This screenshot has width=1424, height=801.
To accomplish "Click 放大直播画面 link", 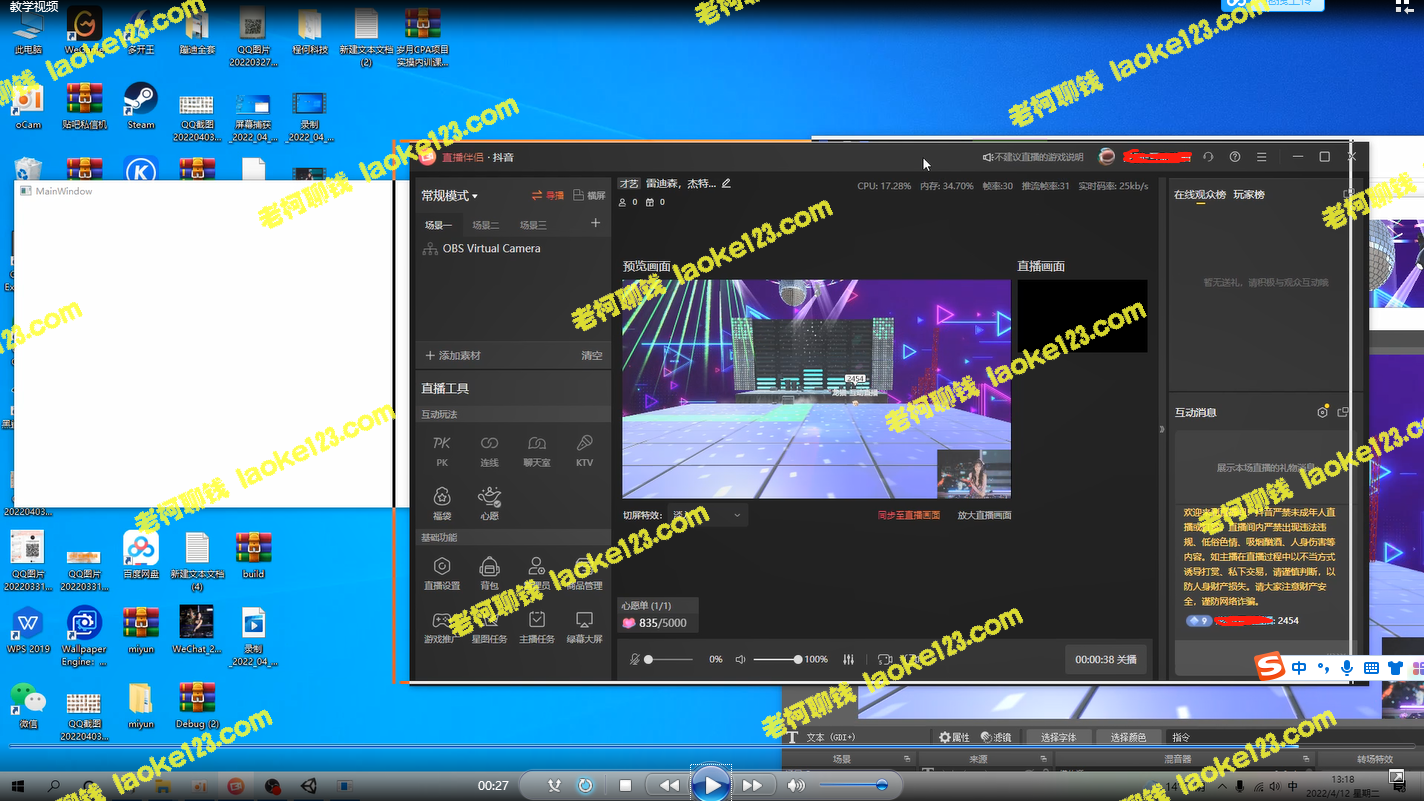I will (x=984, y=515).
